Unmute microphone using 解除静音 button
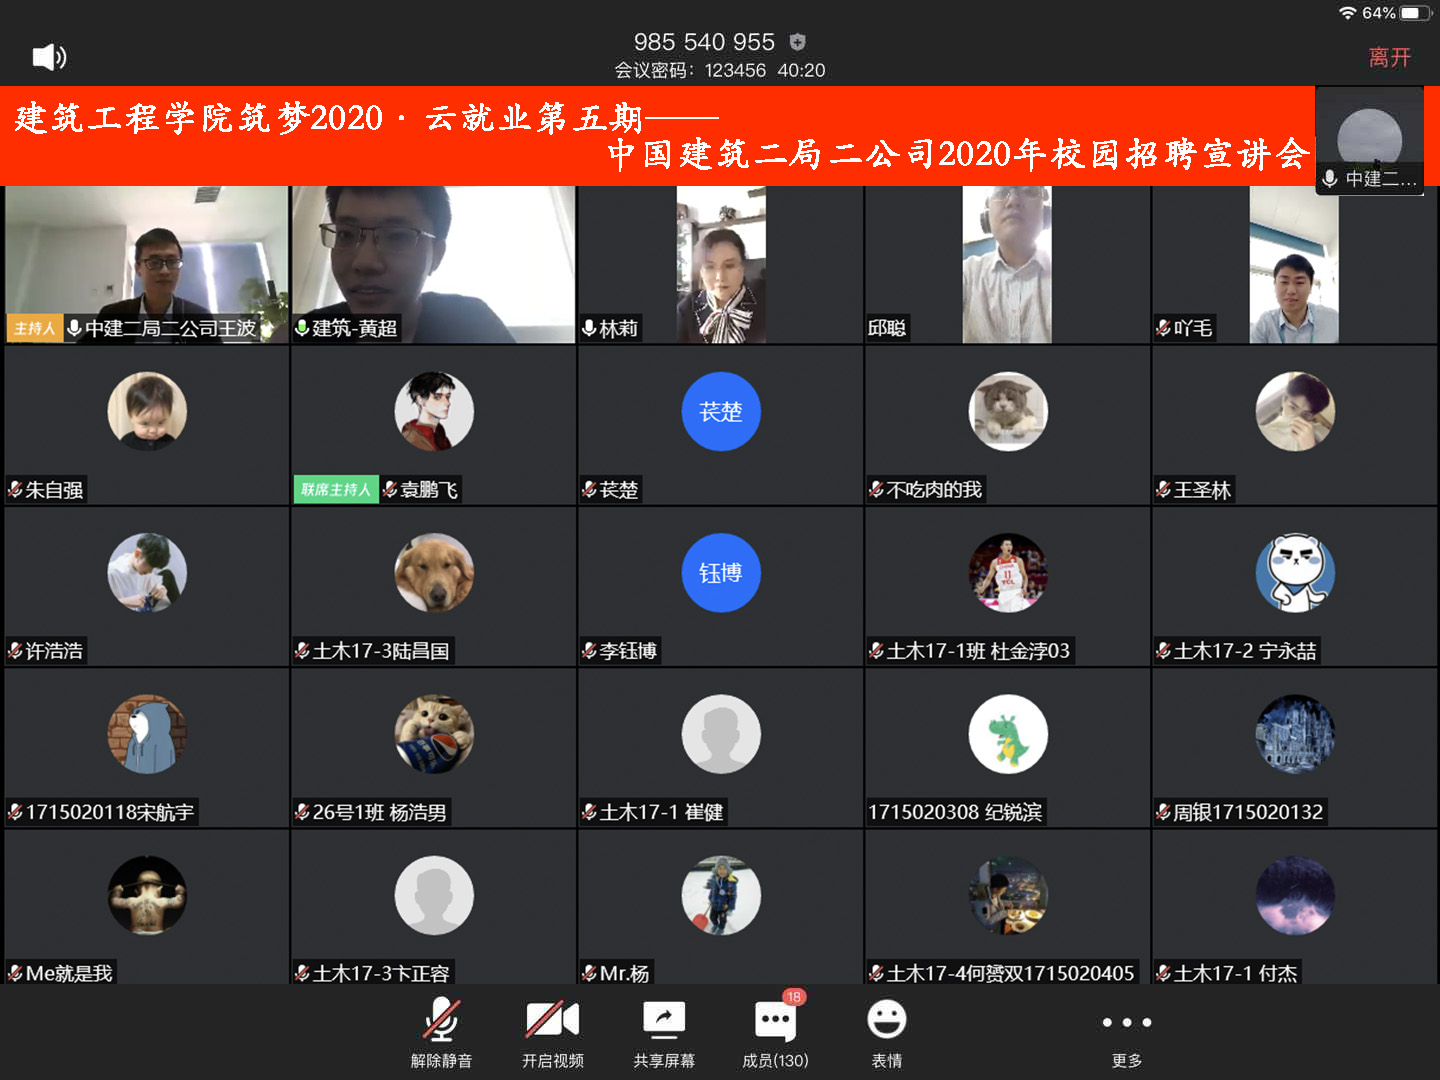This screenshot has height=1080, width=1440. point(441,1032)
